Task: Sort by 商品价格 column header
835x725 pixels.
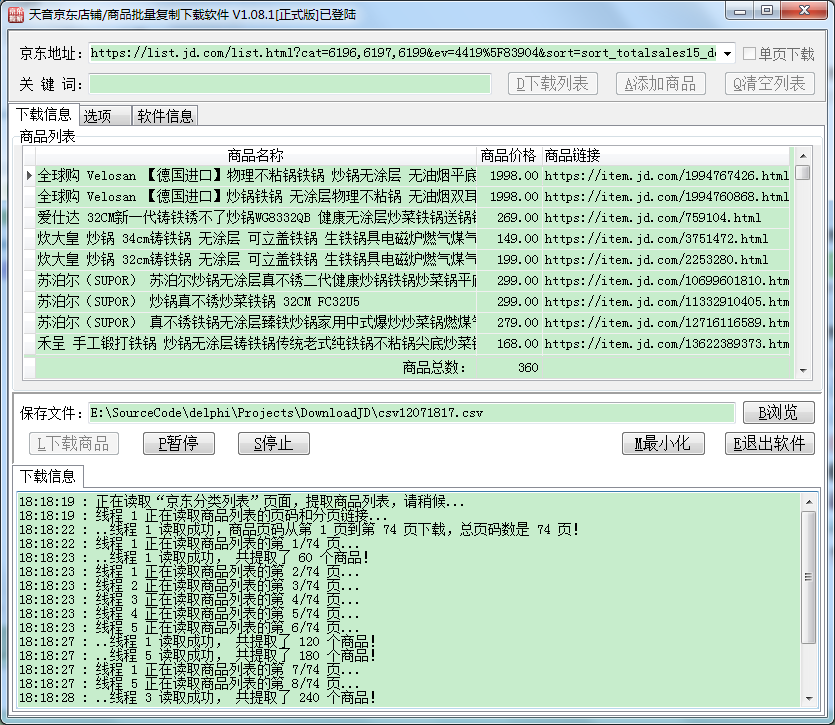Action: click(x=508, y=155)
